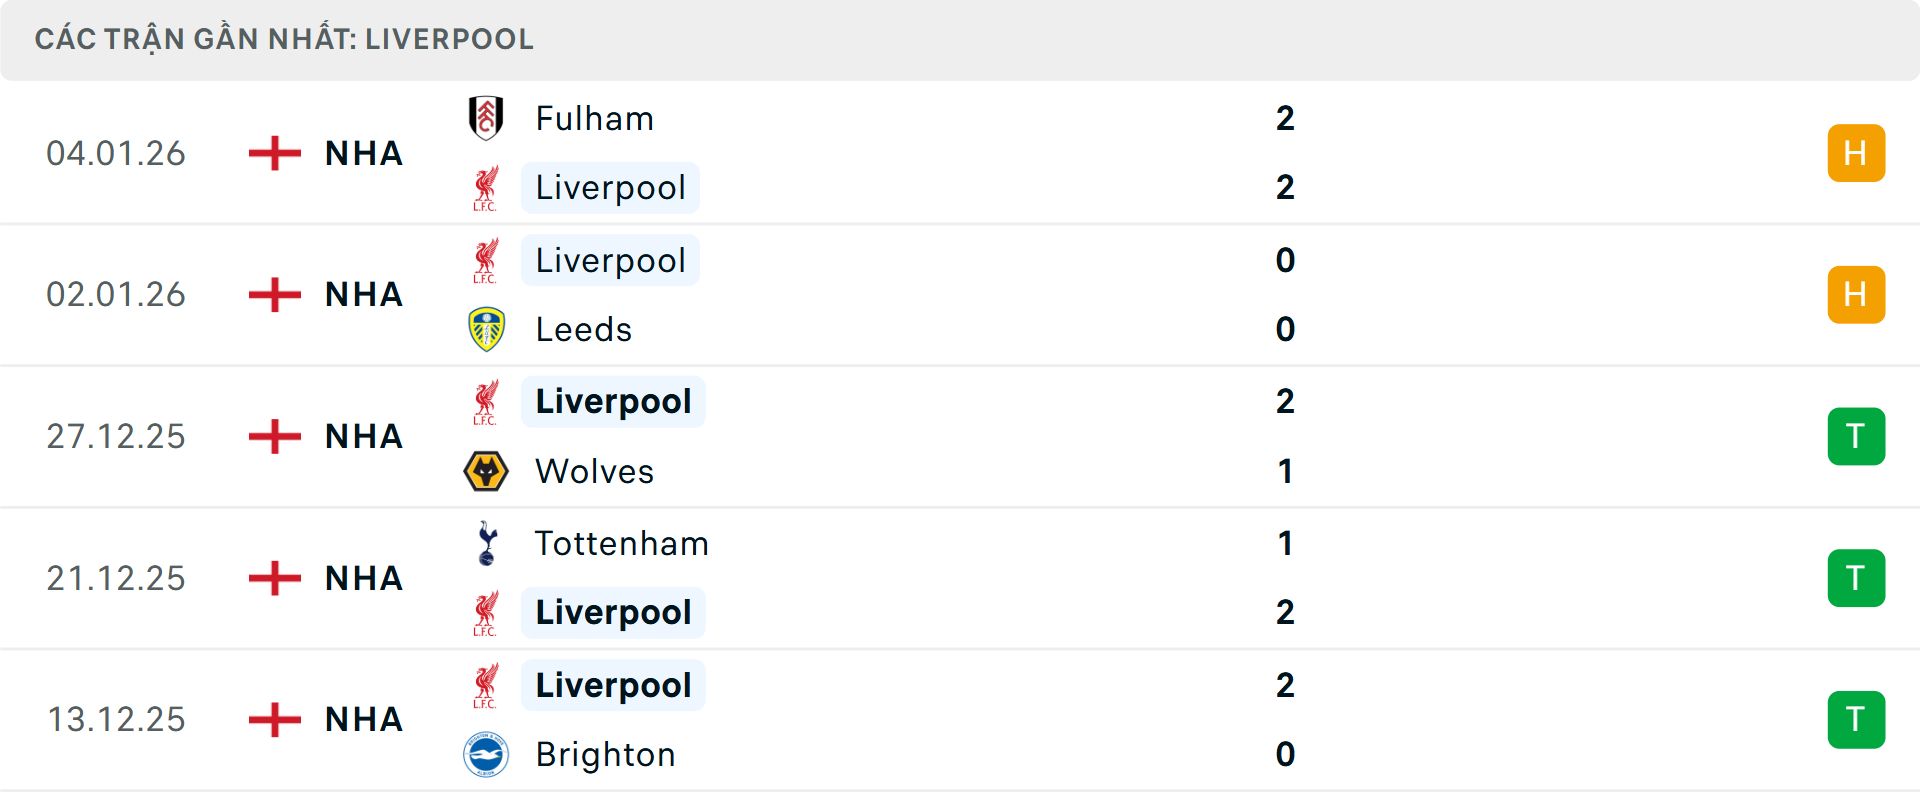Open the Wolves club crest icon

[487, 471]
